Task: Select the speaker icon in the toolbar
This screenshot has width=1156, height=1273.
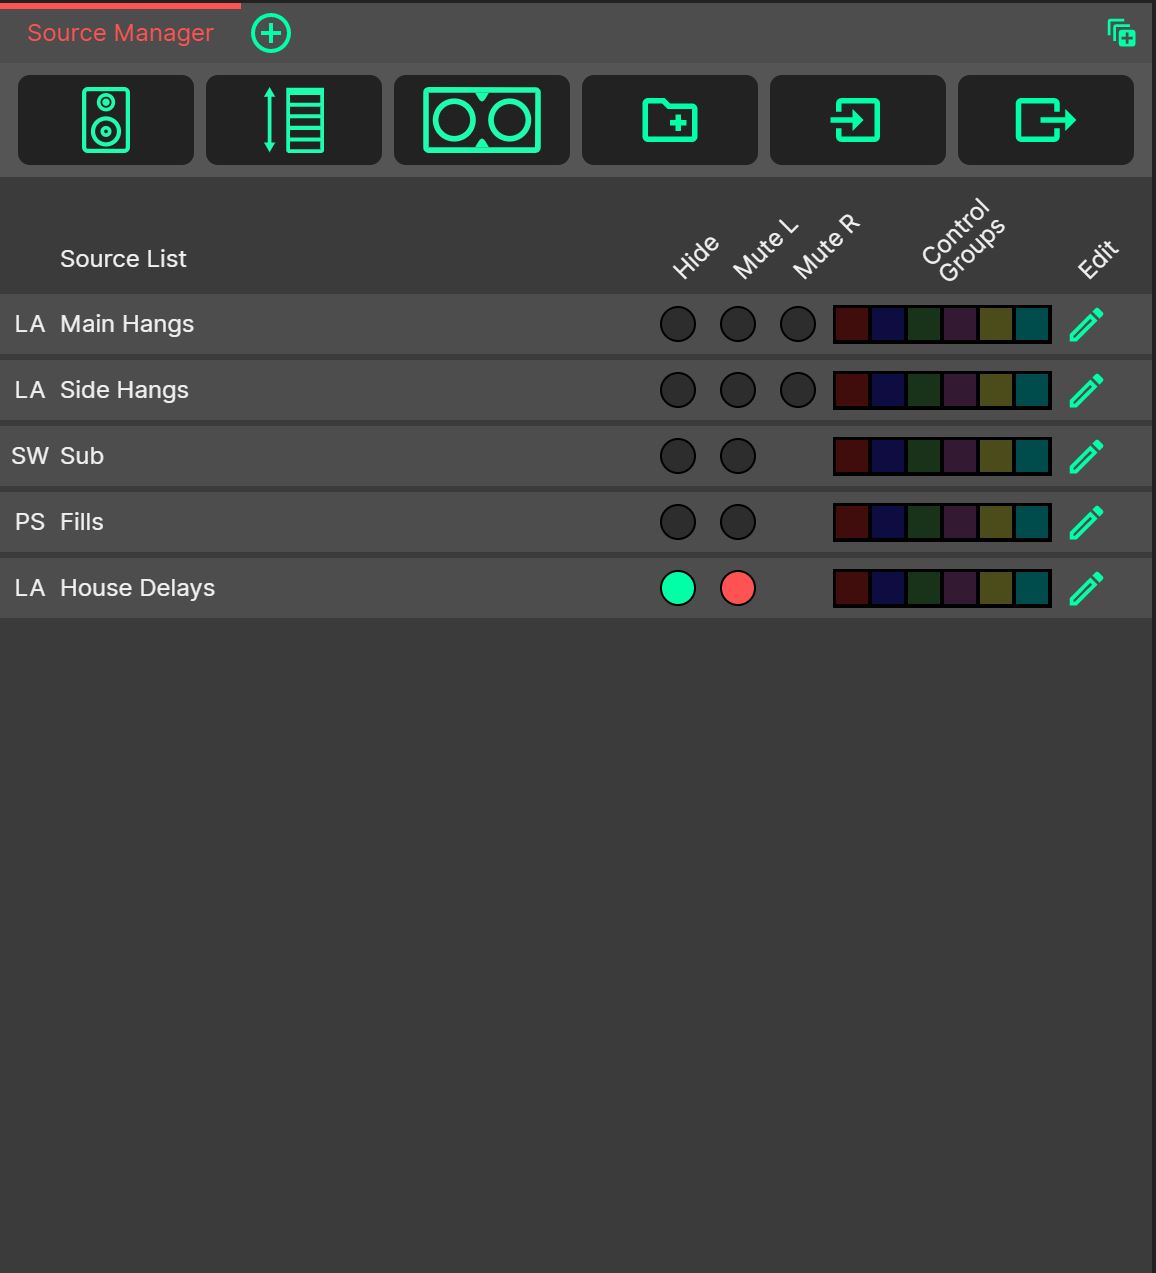Action: coord(105,119)
